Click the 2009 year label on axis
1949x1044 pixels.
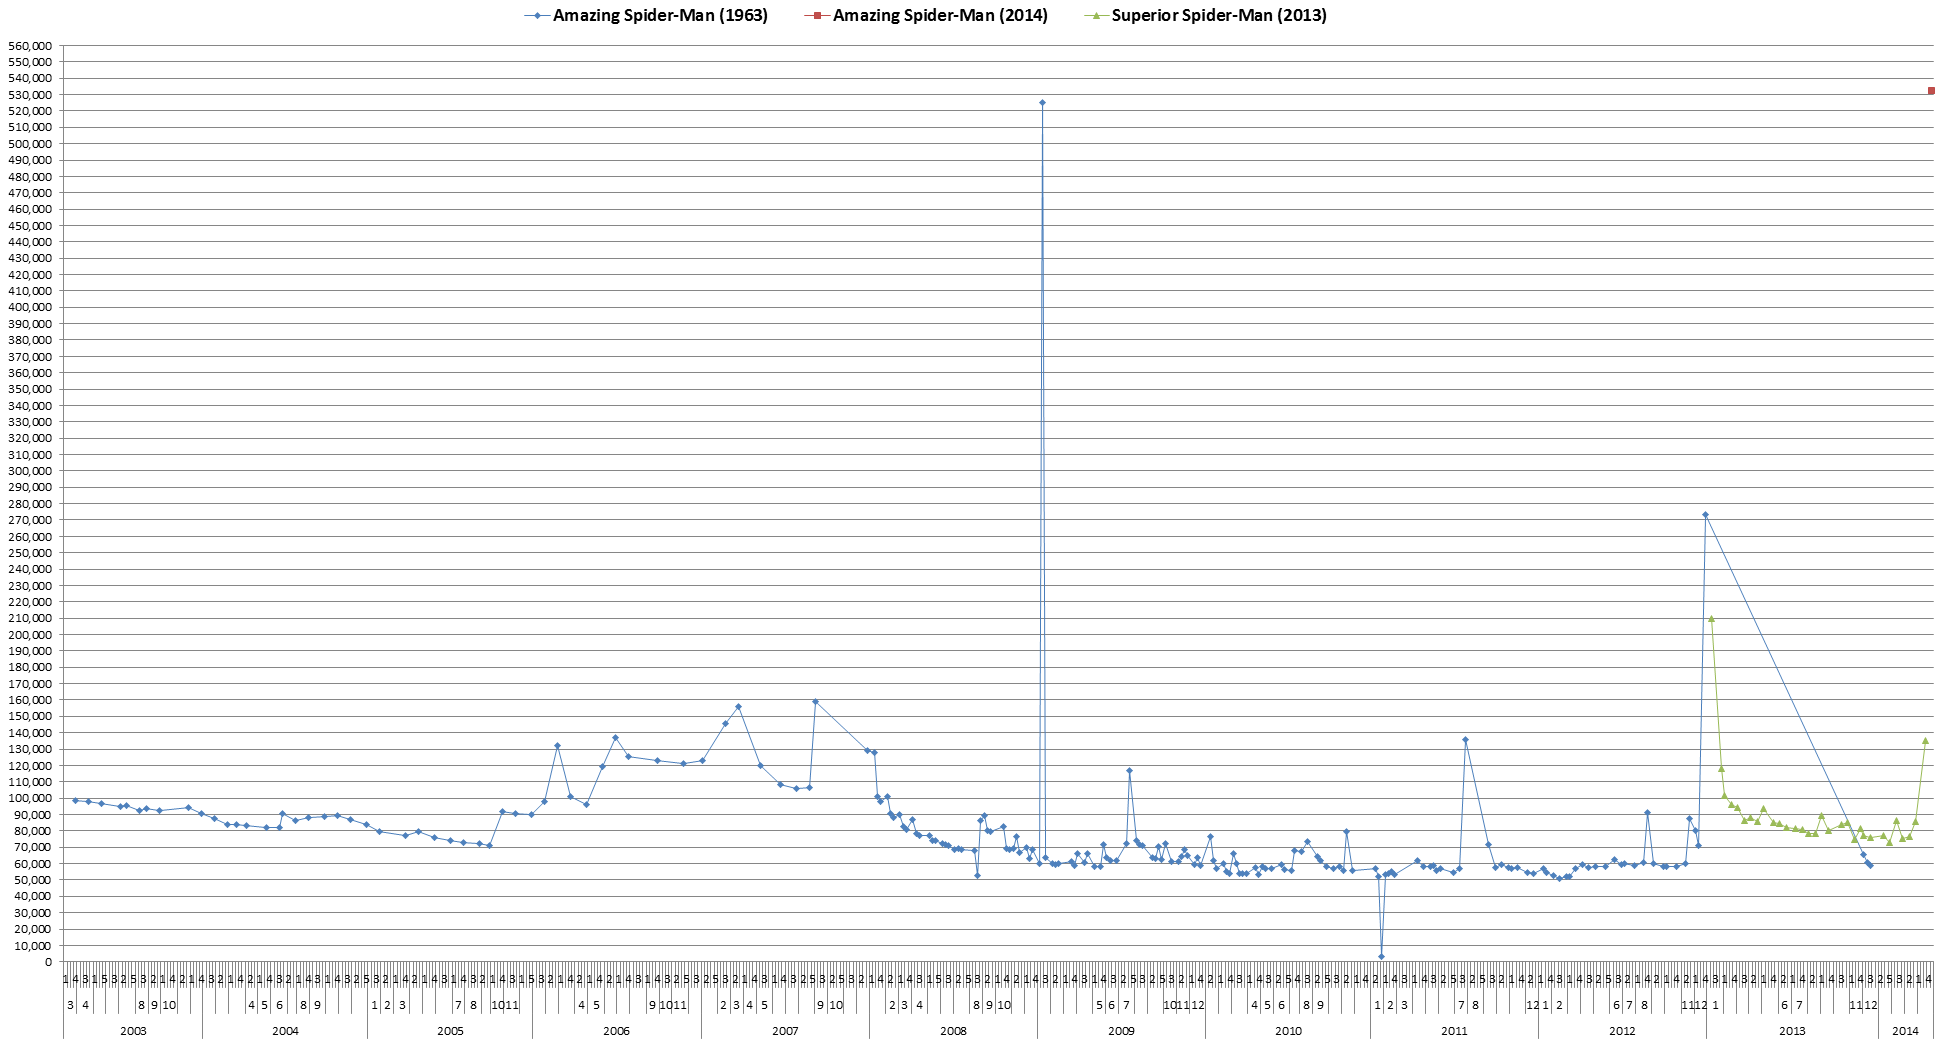click(1121, 1031)
